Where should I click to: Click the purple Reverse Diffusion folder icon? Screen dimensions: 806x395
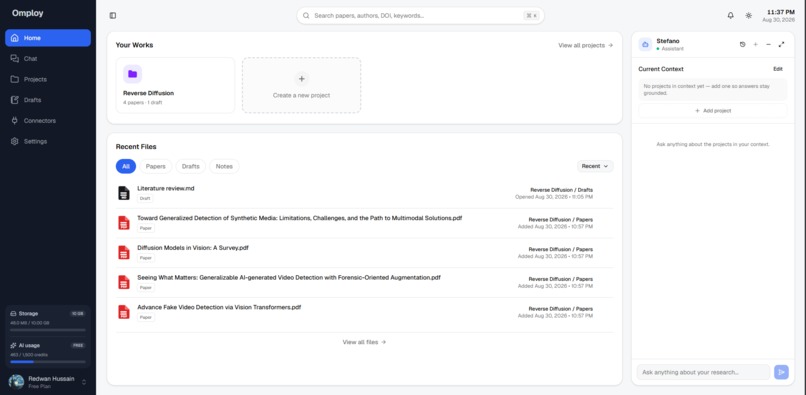(132, 74)
